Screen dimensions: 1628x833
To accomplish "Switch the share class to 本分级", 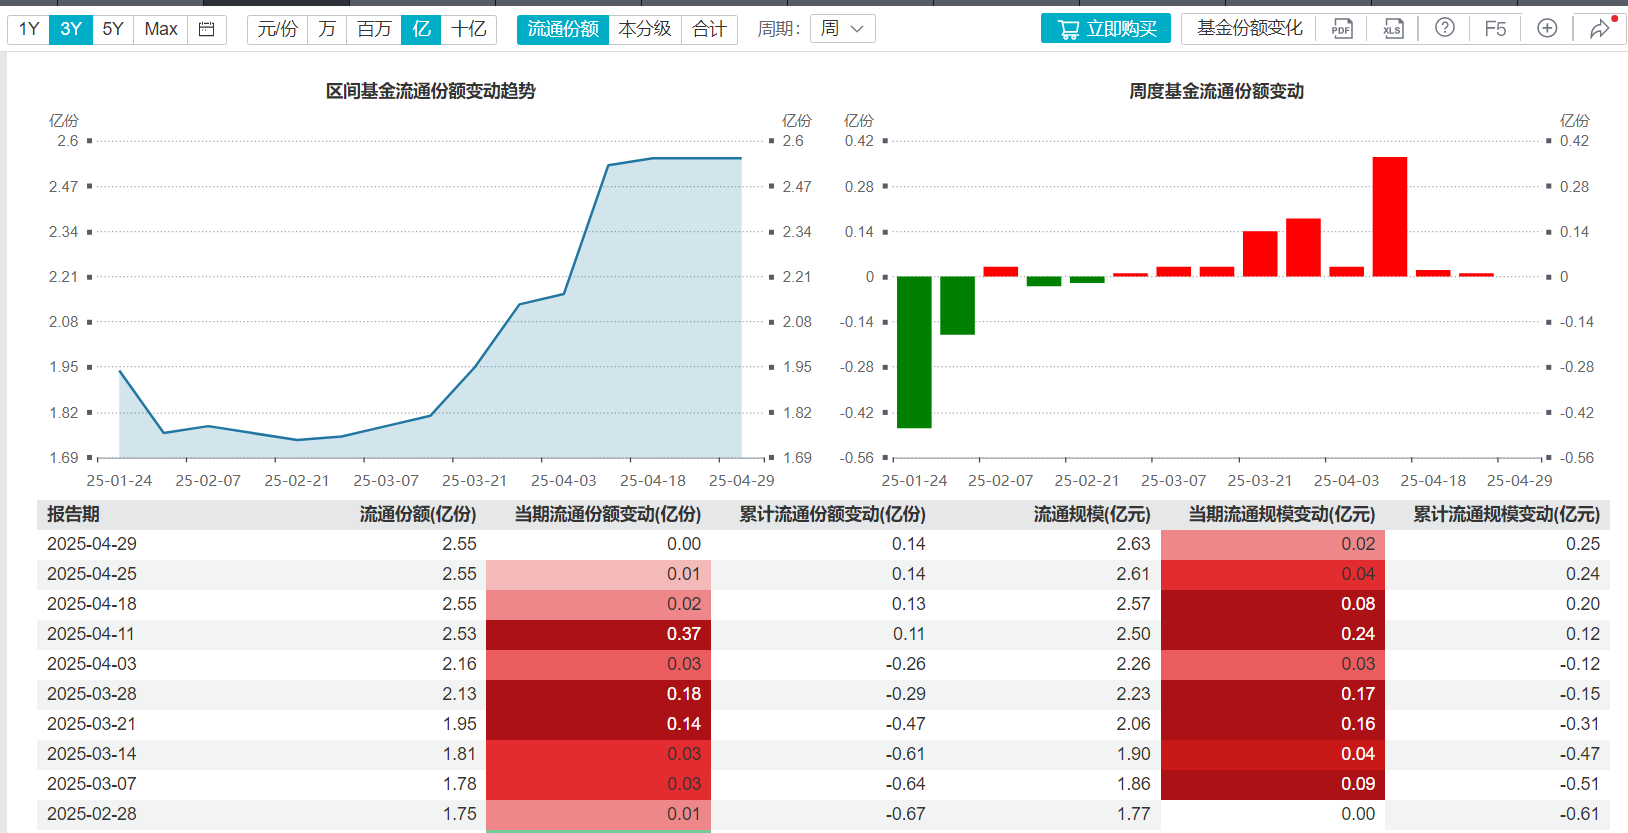I will point(645,29).
